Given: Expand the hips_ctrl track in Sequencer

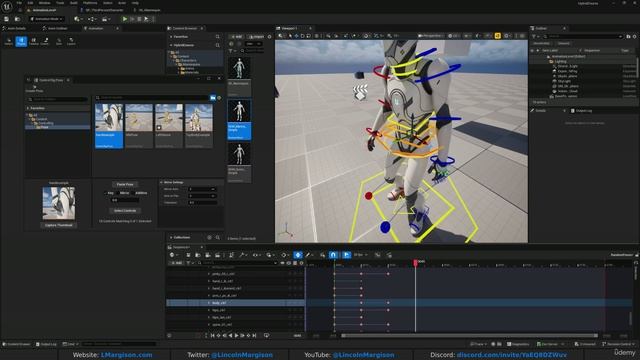Looking at the screenshot, I should [209, 310].
